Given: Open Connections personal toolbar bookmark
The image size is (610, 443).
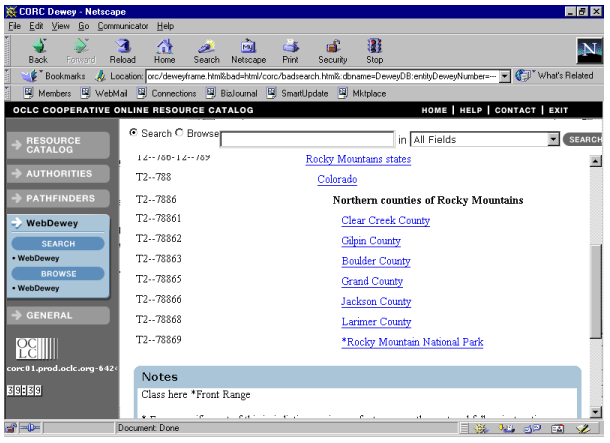Looking at the screenshot, I should 167,93.
